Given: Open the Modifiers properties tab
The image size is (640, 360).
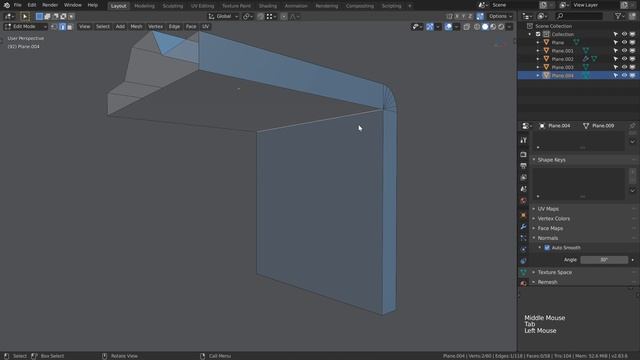Looking at the screenshot, I should (x=523, y=227).
